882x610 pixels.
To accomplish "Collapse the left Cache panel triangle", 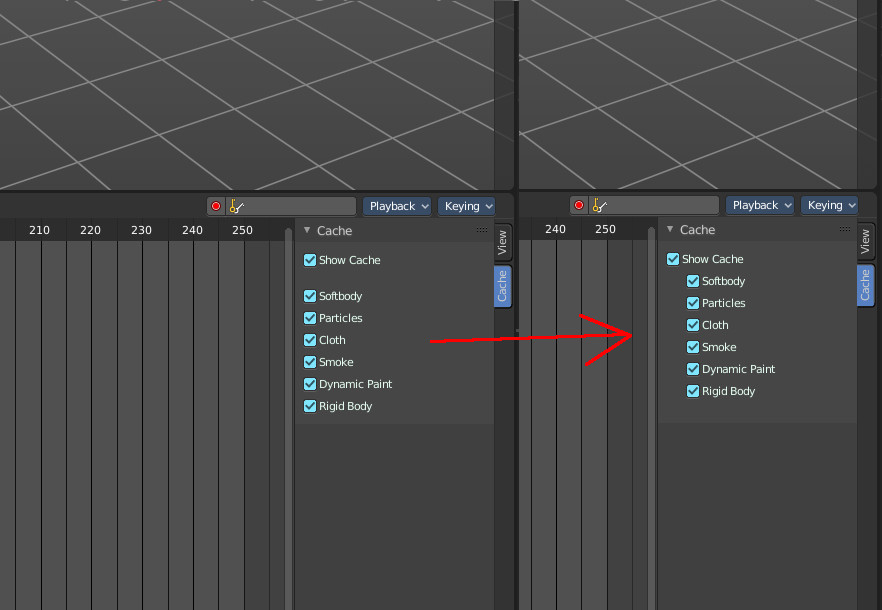I will (307, 230).
